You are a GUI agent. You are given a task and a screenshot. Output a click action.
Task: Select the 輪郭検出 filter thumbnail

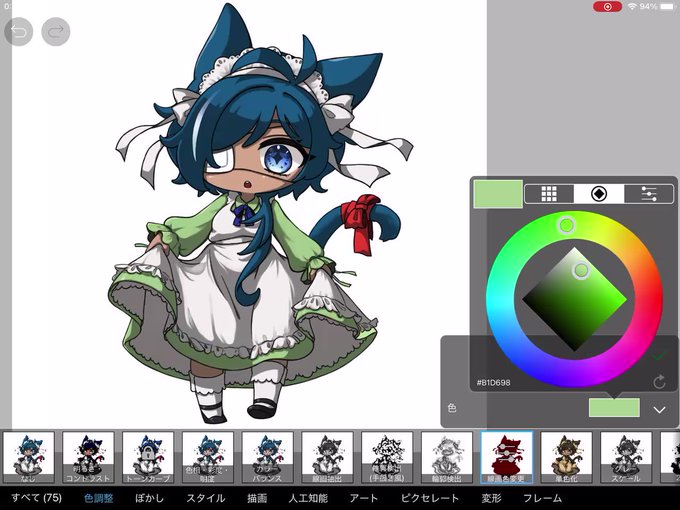447,457
